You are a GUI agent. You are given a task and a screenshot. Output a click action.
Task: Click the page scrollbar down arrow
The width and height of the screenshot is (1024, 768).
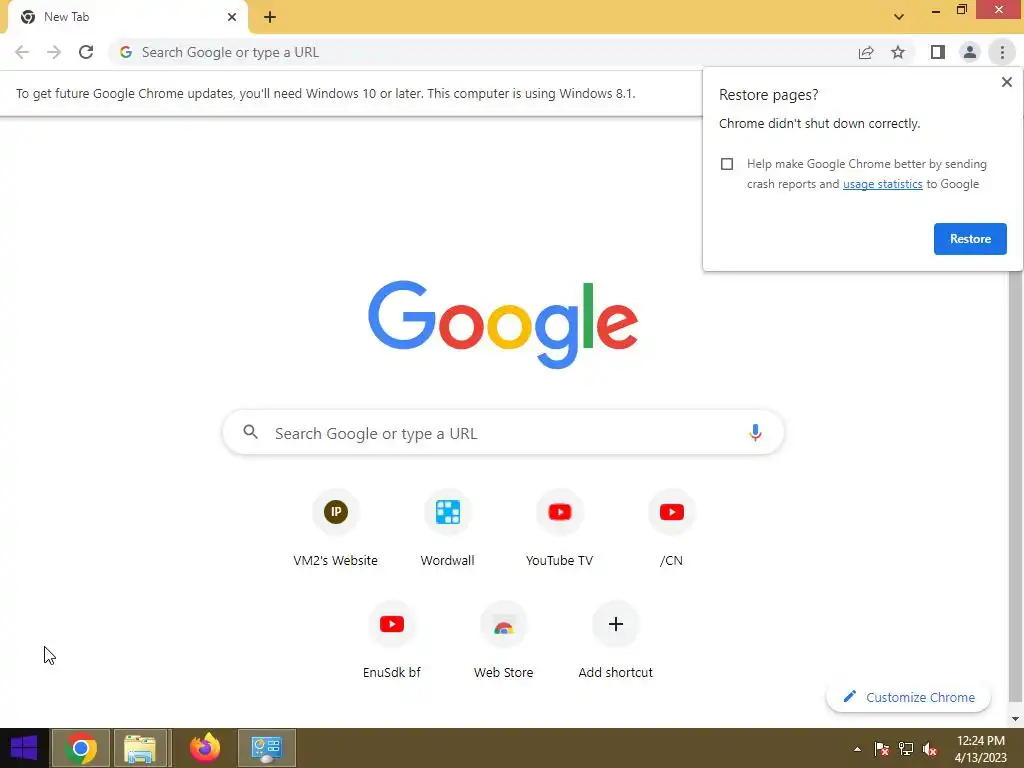pyautogui.click(x=1015, y=719)
